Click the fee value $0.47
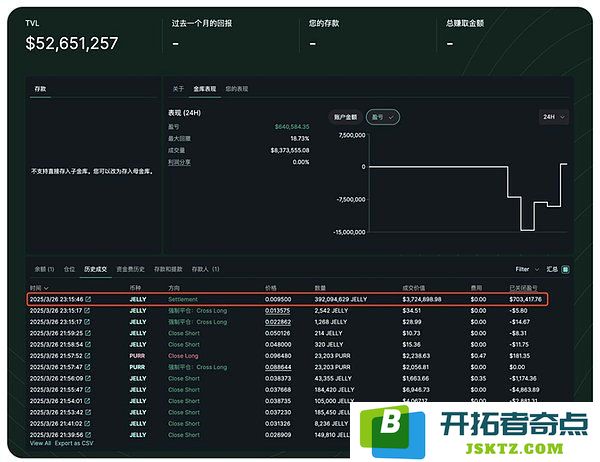The width and height of the screenshot is (600, 462). tap(478, 356)
